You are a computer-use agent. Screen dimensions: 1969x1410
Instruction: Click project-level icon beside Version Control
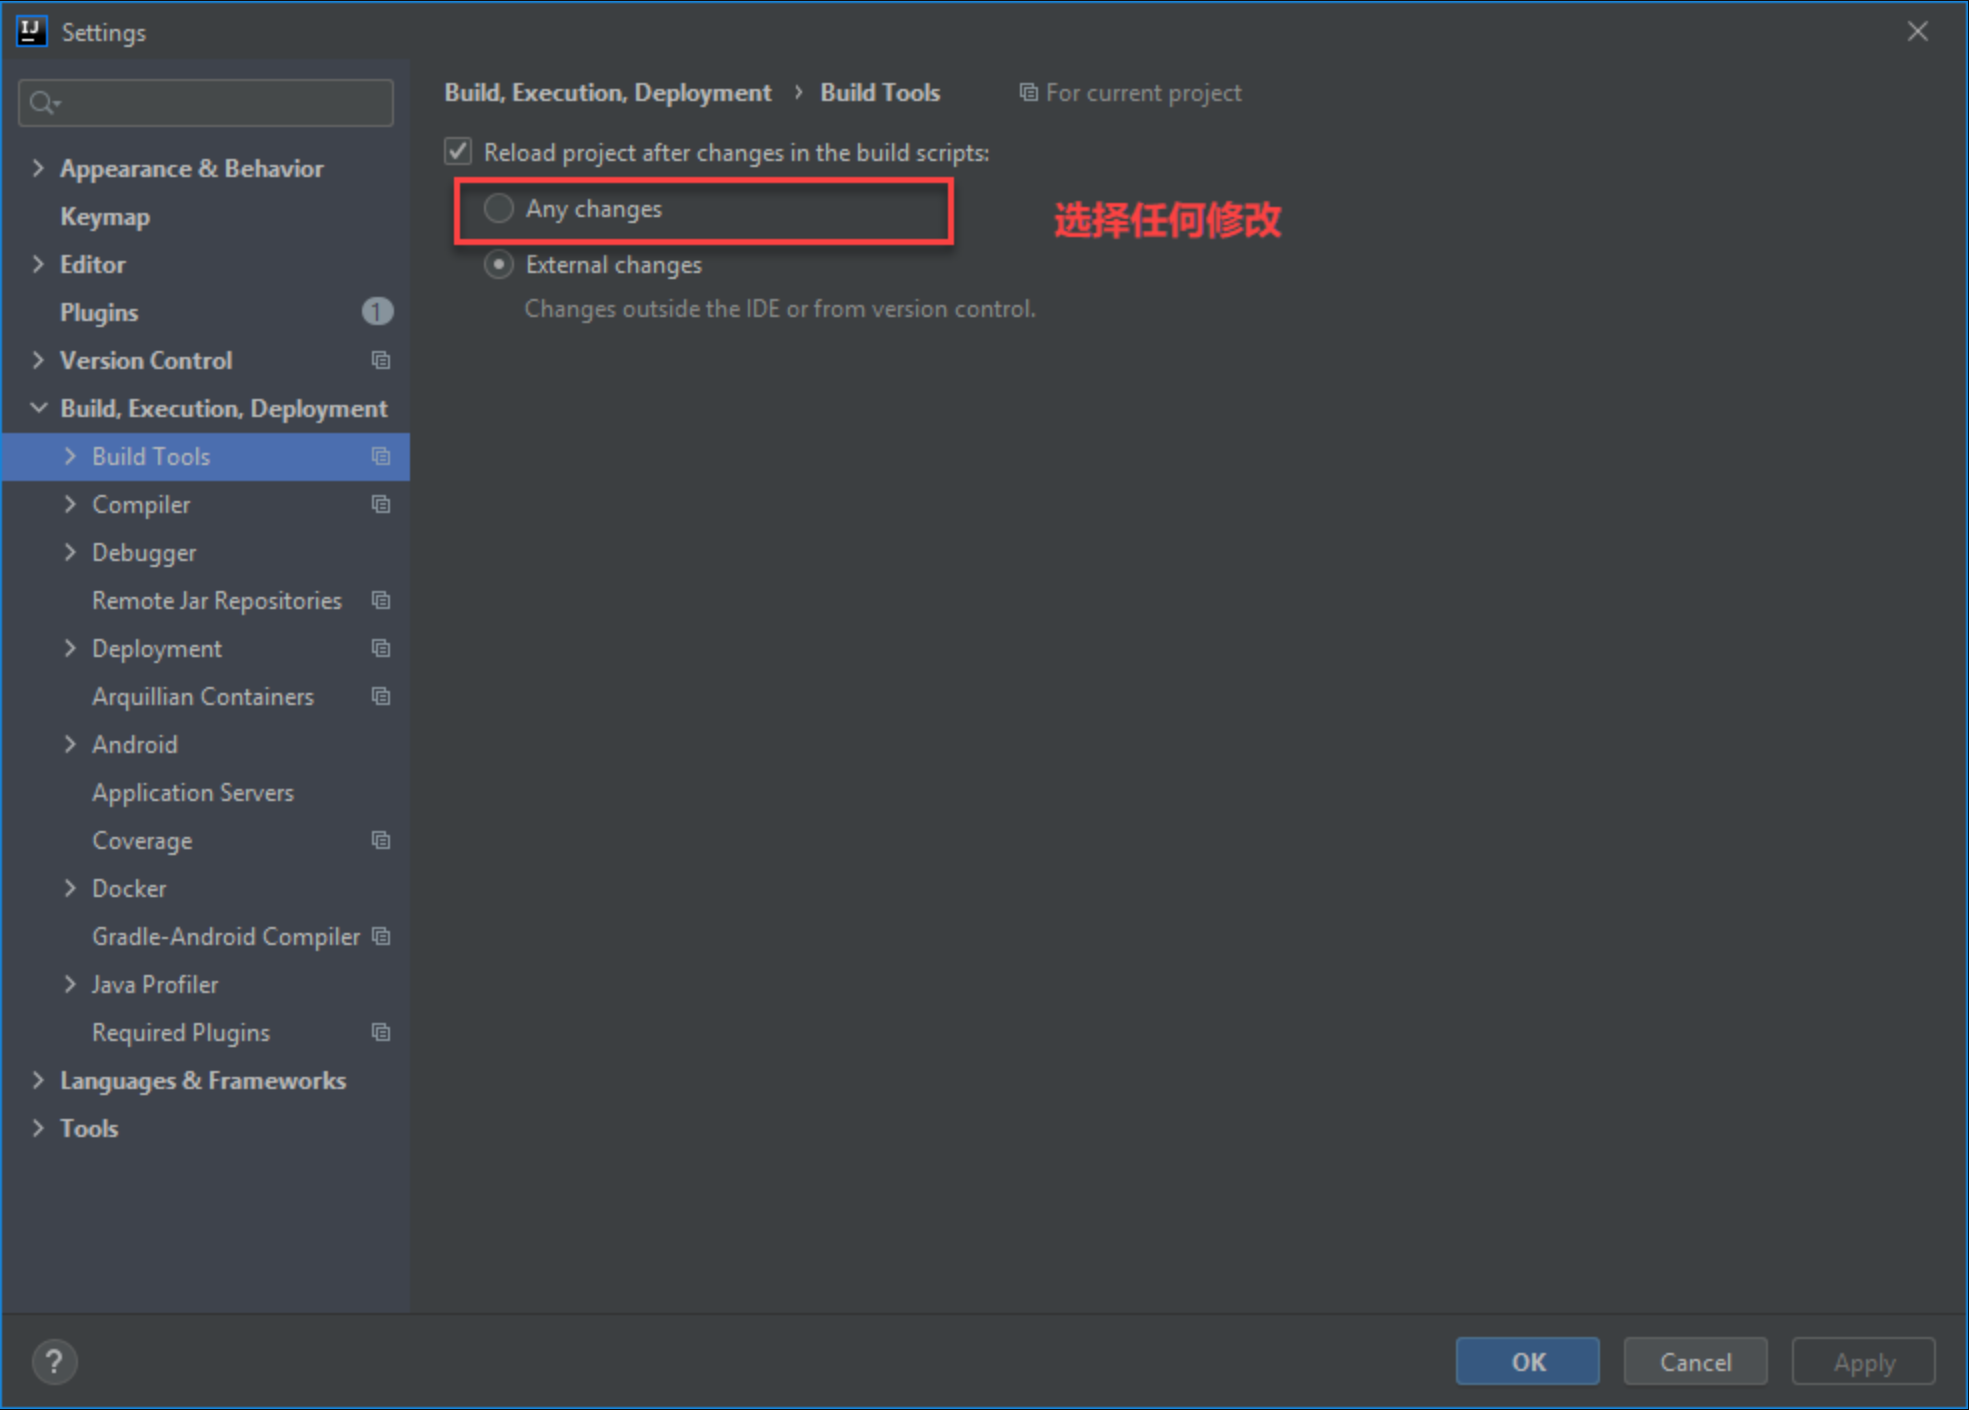pos(381,360)
